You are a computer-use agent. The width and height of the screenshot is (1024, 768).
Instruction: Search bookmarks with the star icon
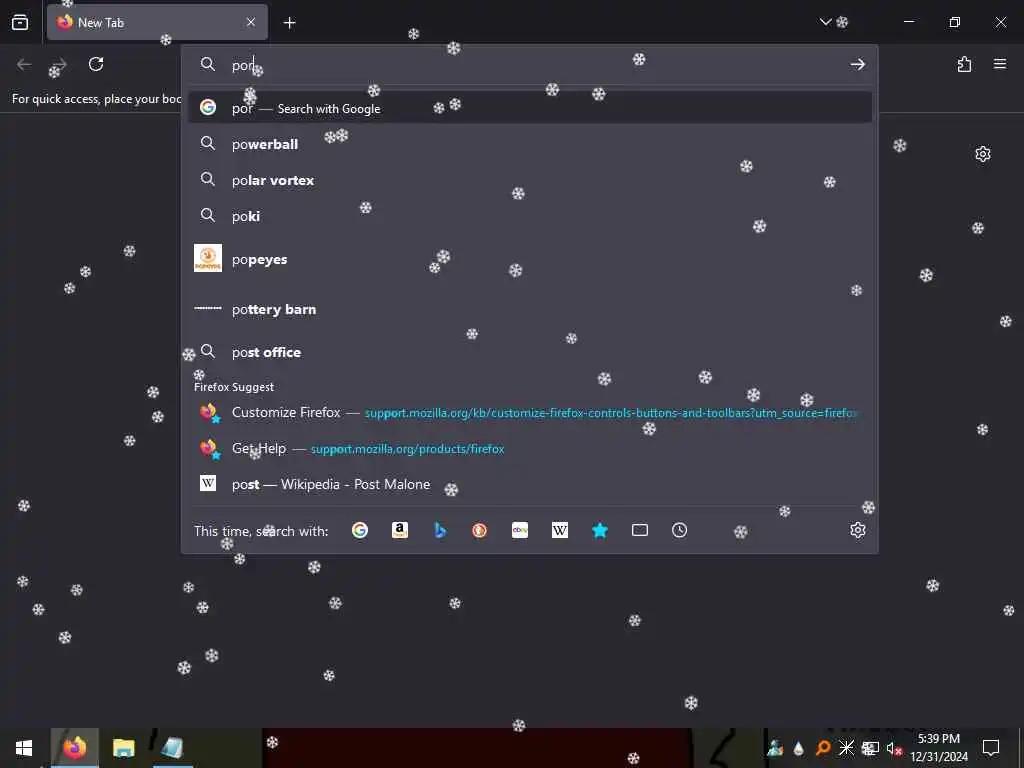pos(600,530)
